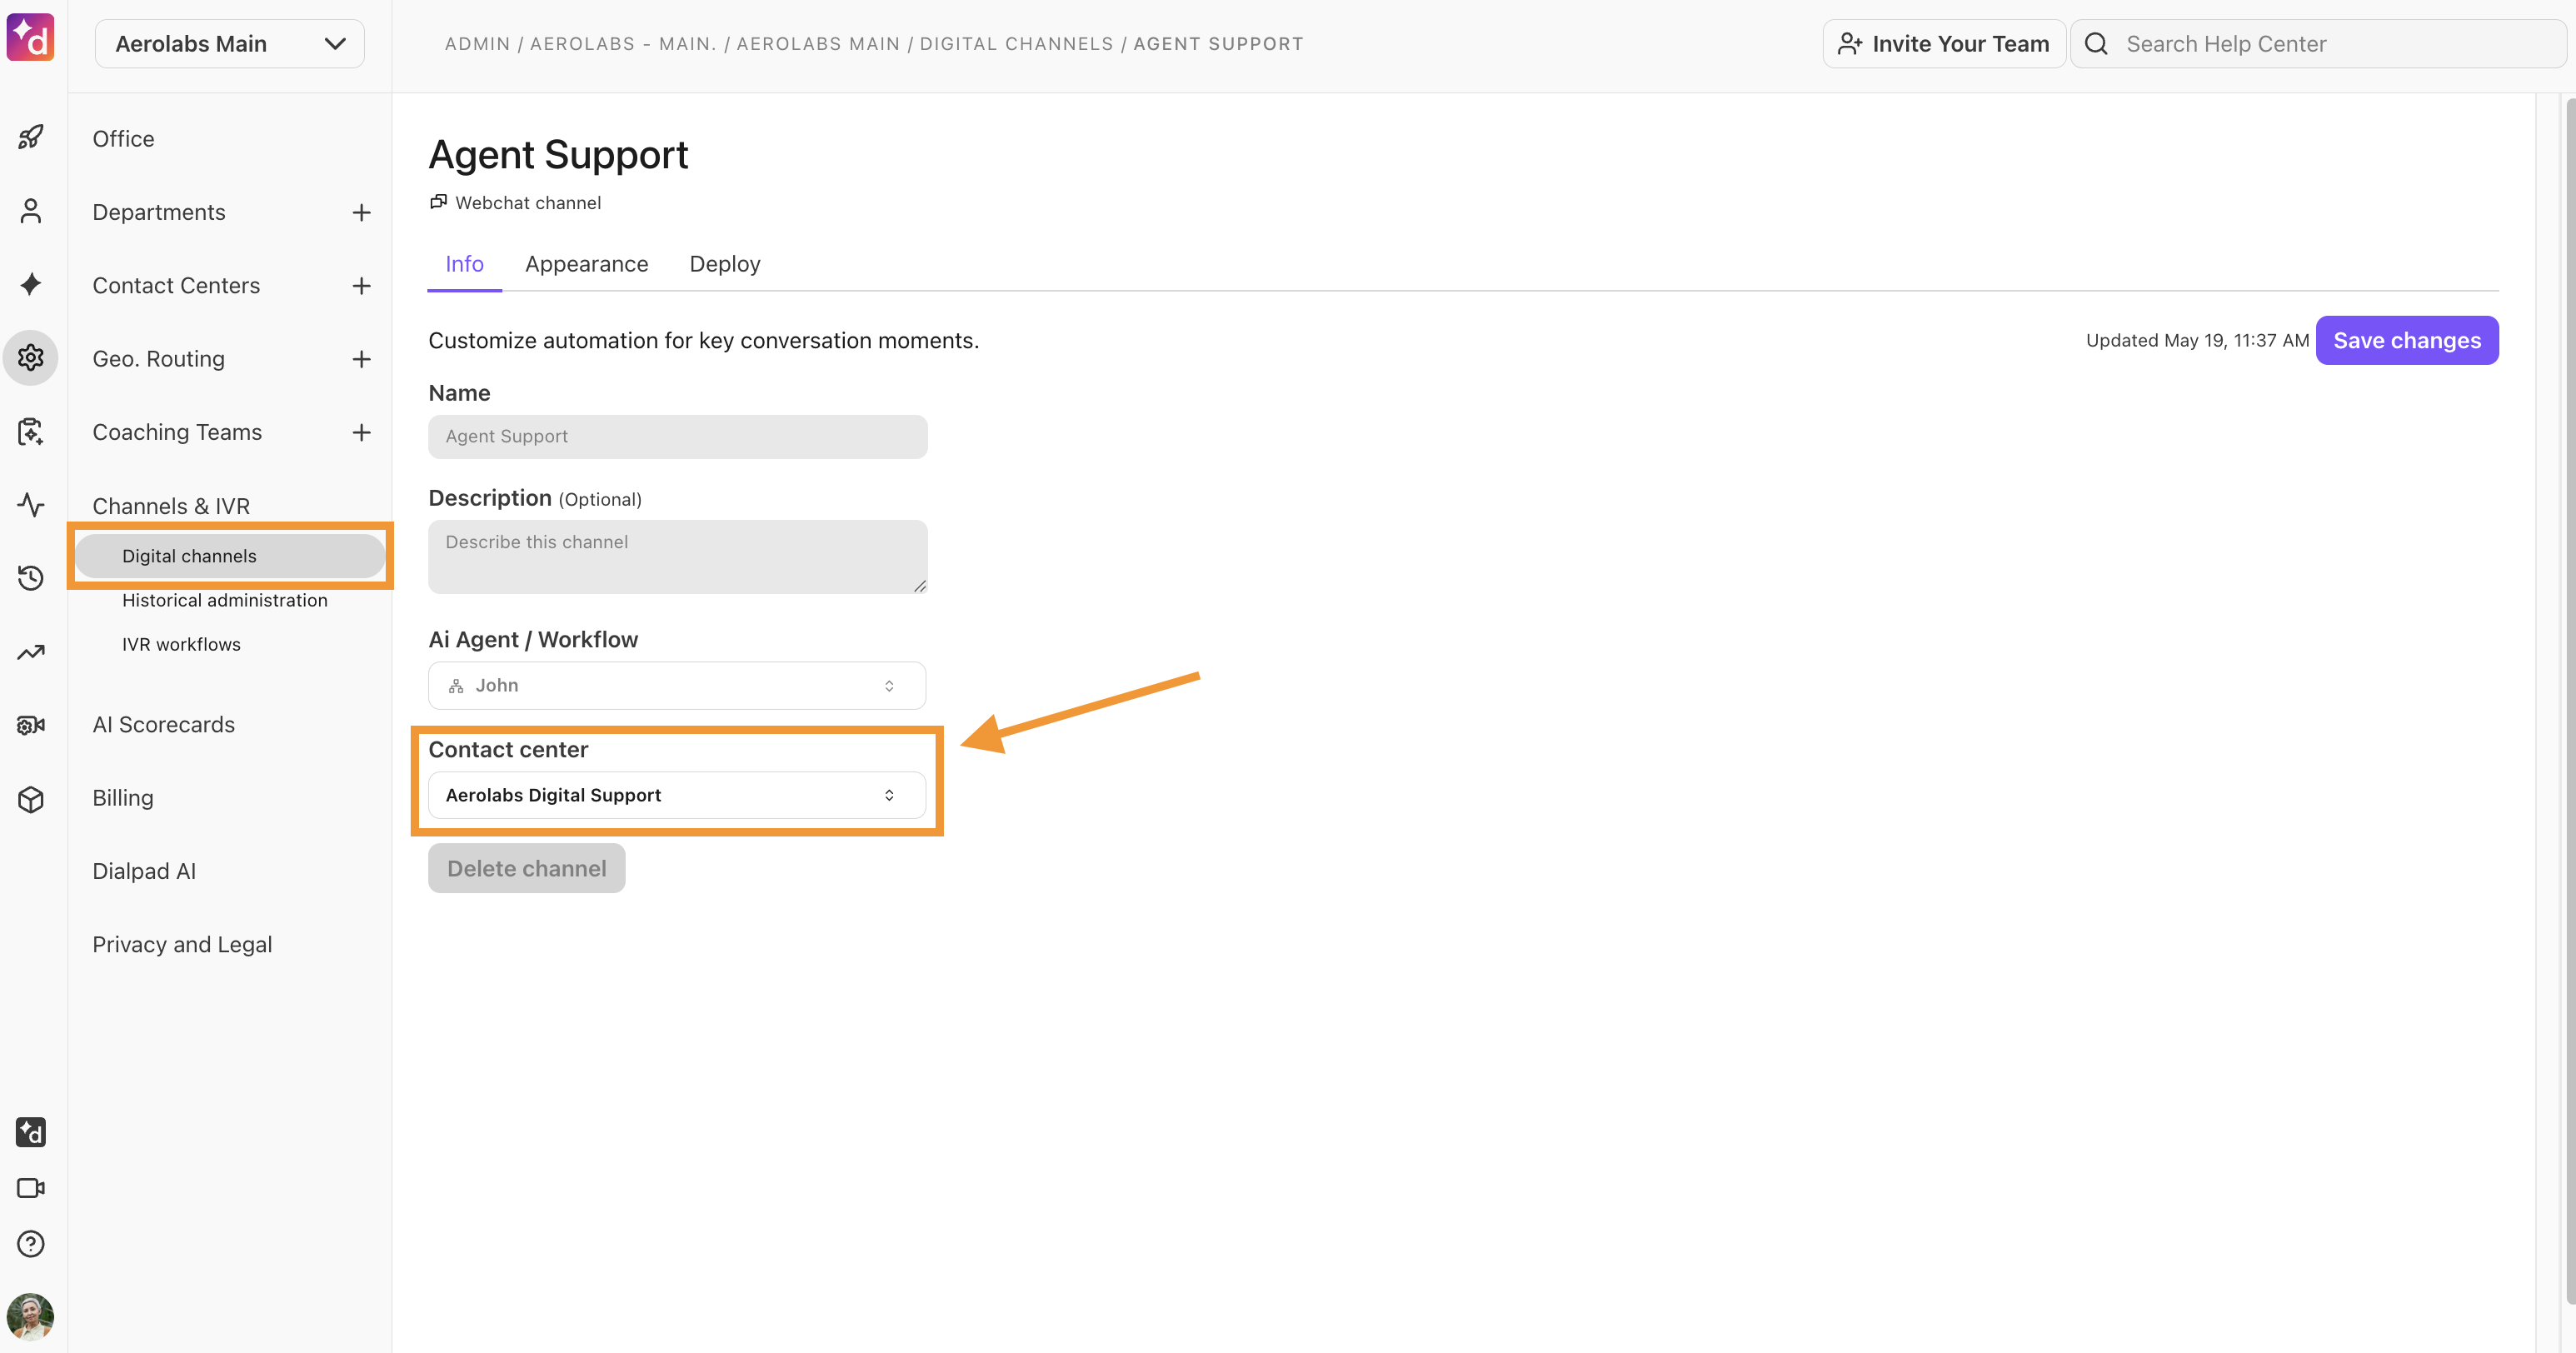
Task: Open Dialpad AI in the sidebar
Action: 144,871
